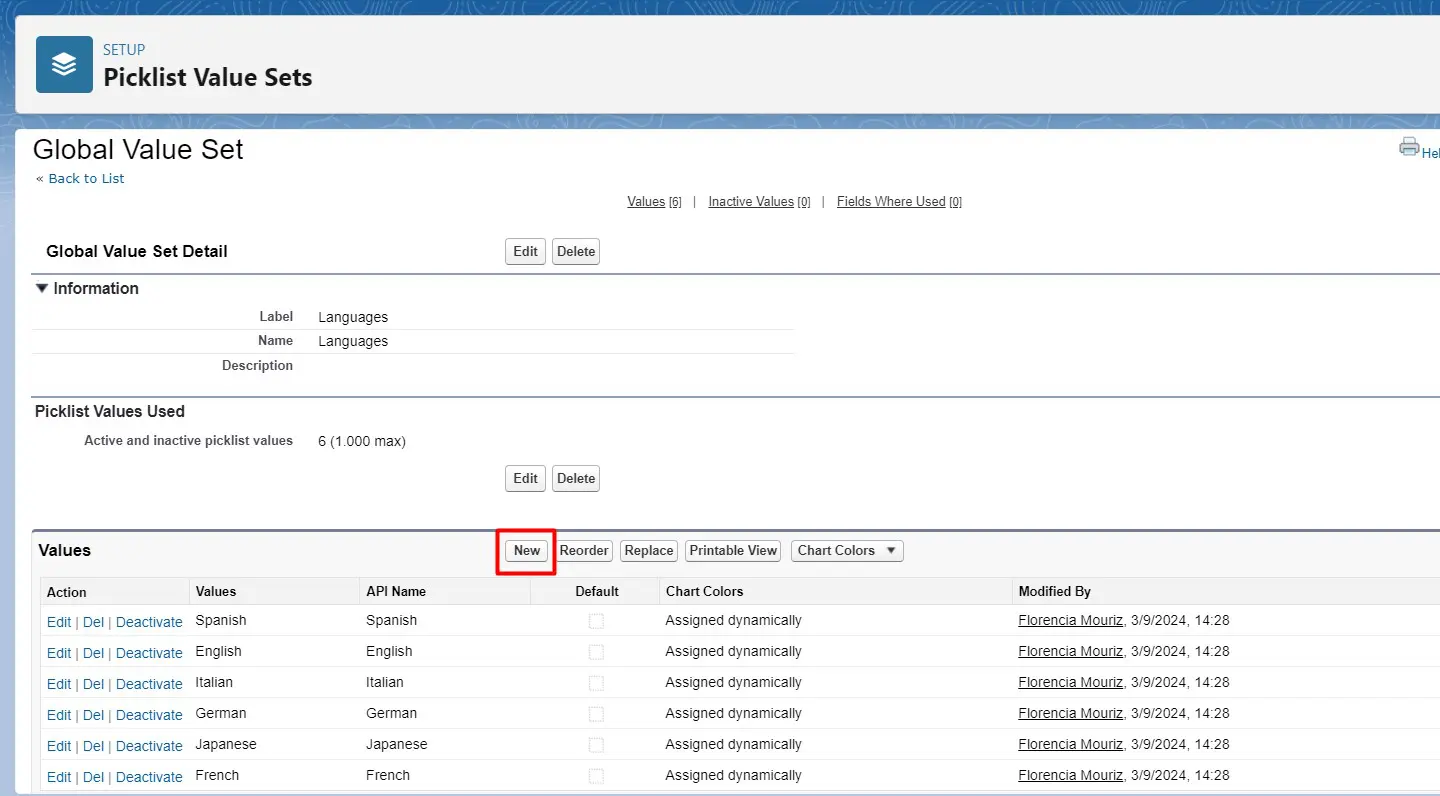1440x796 pixels.
Task: Toggle the Default checkbox for Spanish
Action: pyautogui.click(x=596, y=621)
